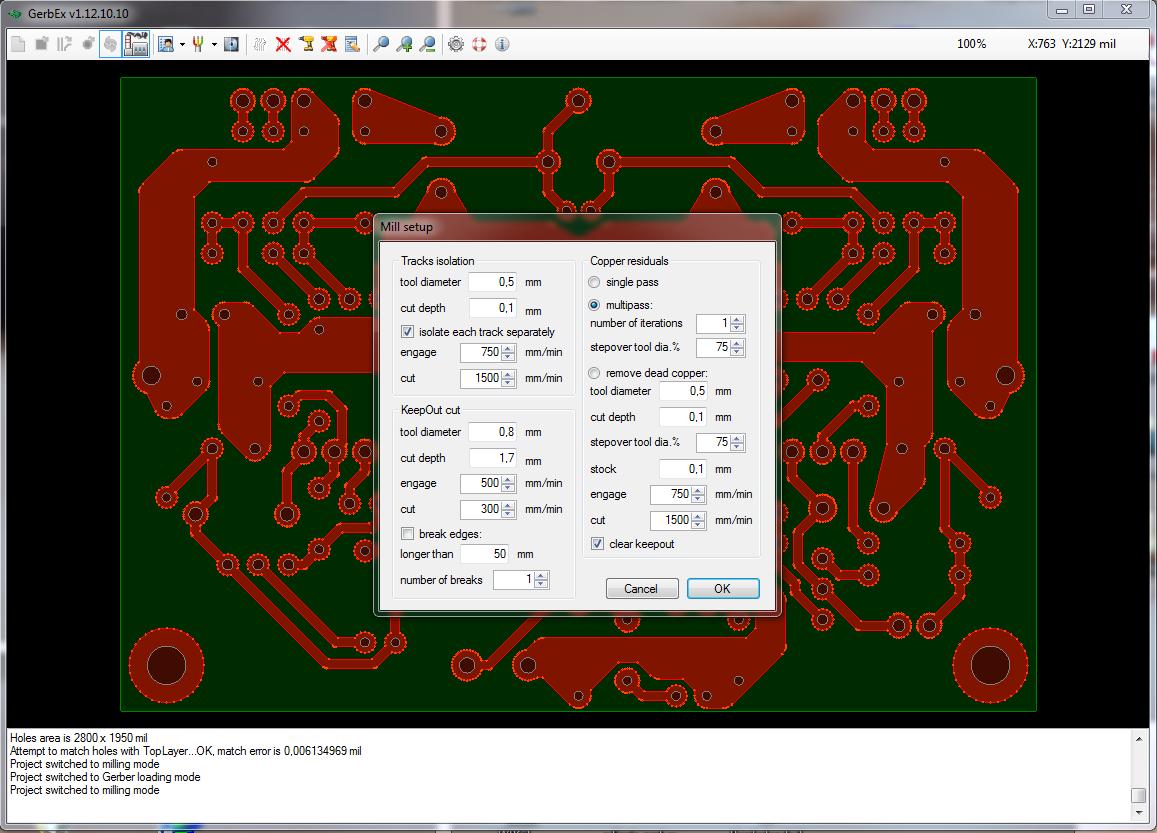1157x833 pixels.
Task: Adjust number of breaks spinner
Action: click(541, 580)
